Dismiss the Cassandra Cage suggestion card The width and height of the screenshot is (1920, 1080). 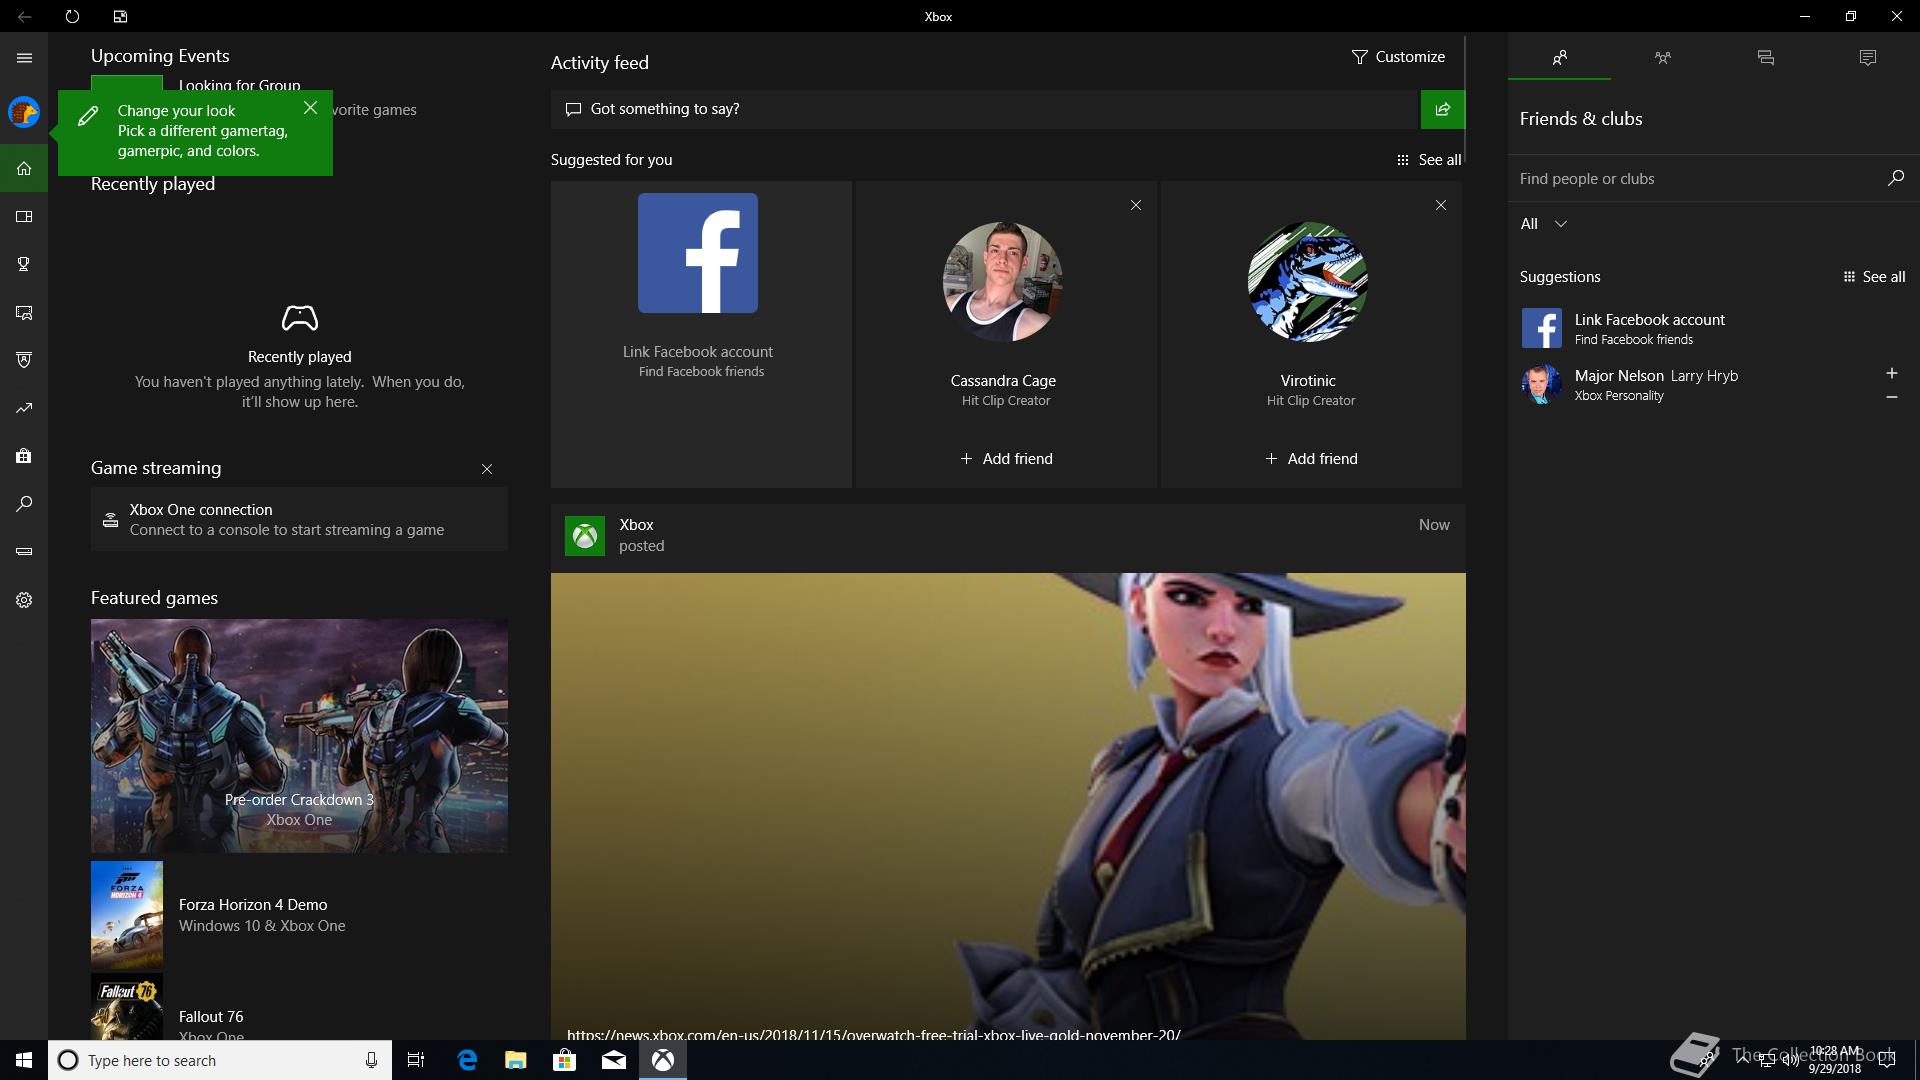(x=1135, y=205)
